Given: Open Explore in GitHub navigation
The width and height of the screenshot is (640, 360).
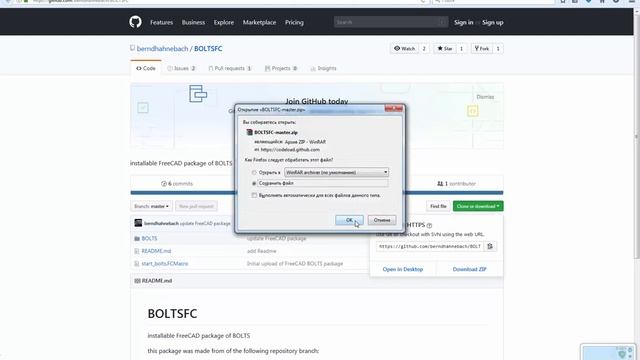Looking at the screenshot, I should pyautogui.click(x=224, y=22).
